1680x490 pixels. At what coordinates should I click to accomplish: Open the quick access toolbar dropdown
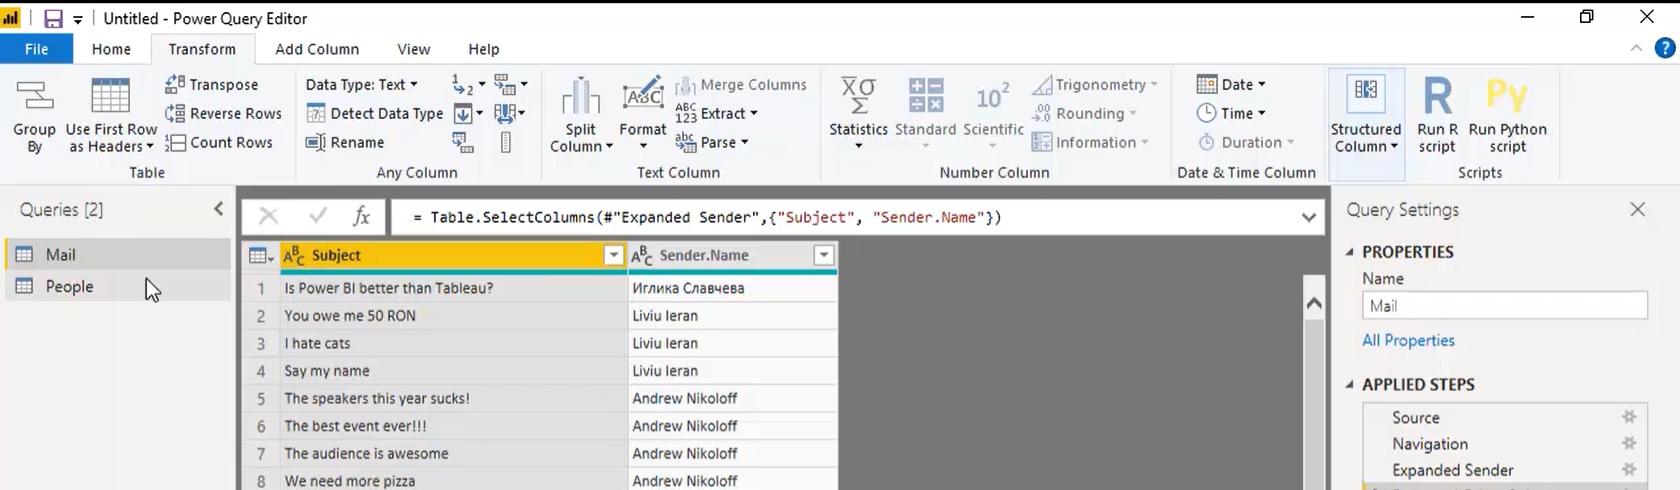[x=78, y=20]
